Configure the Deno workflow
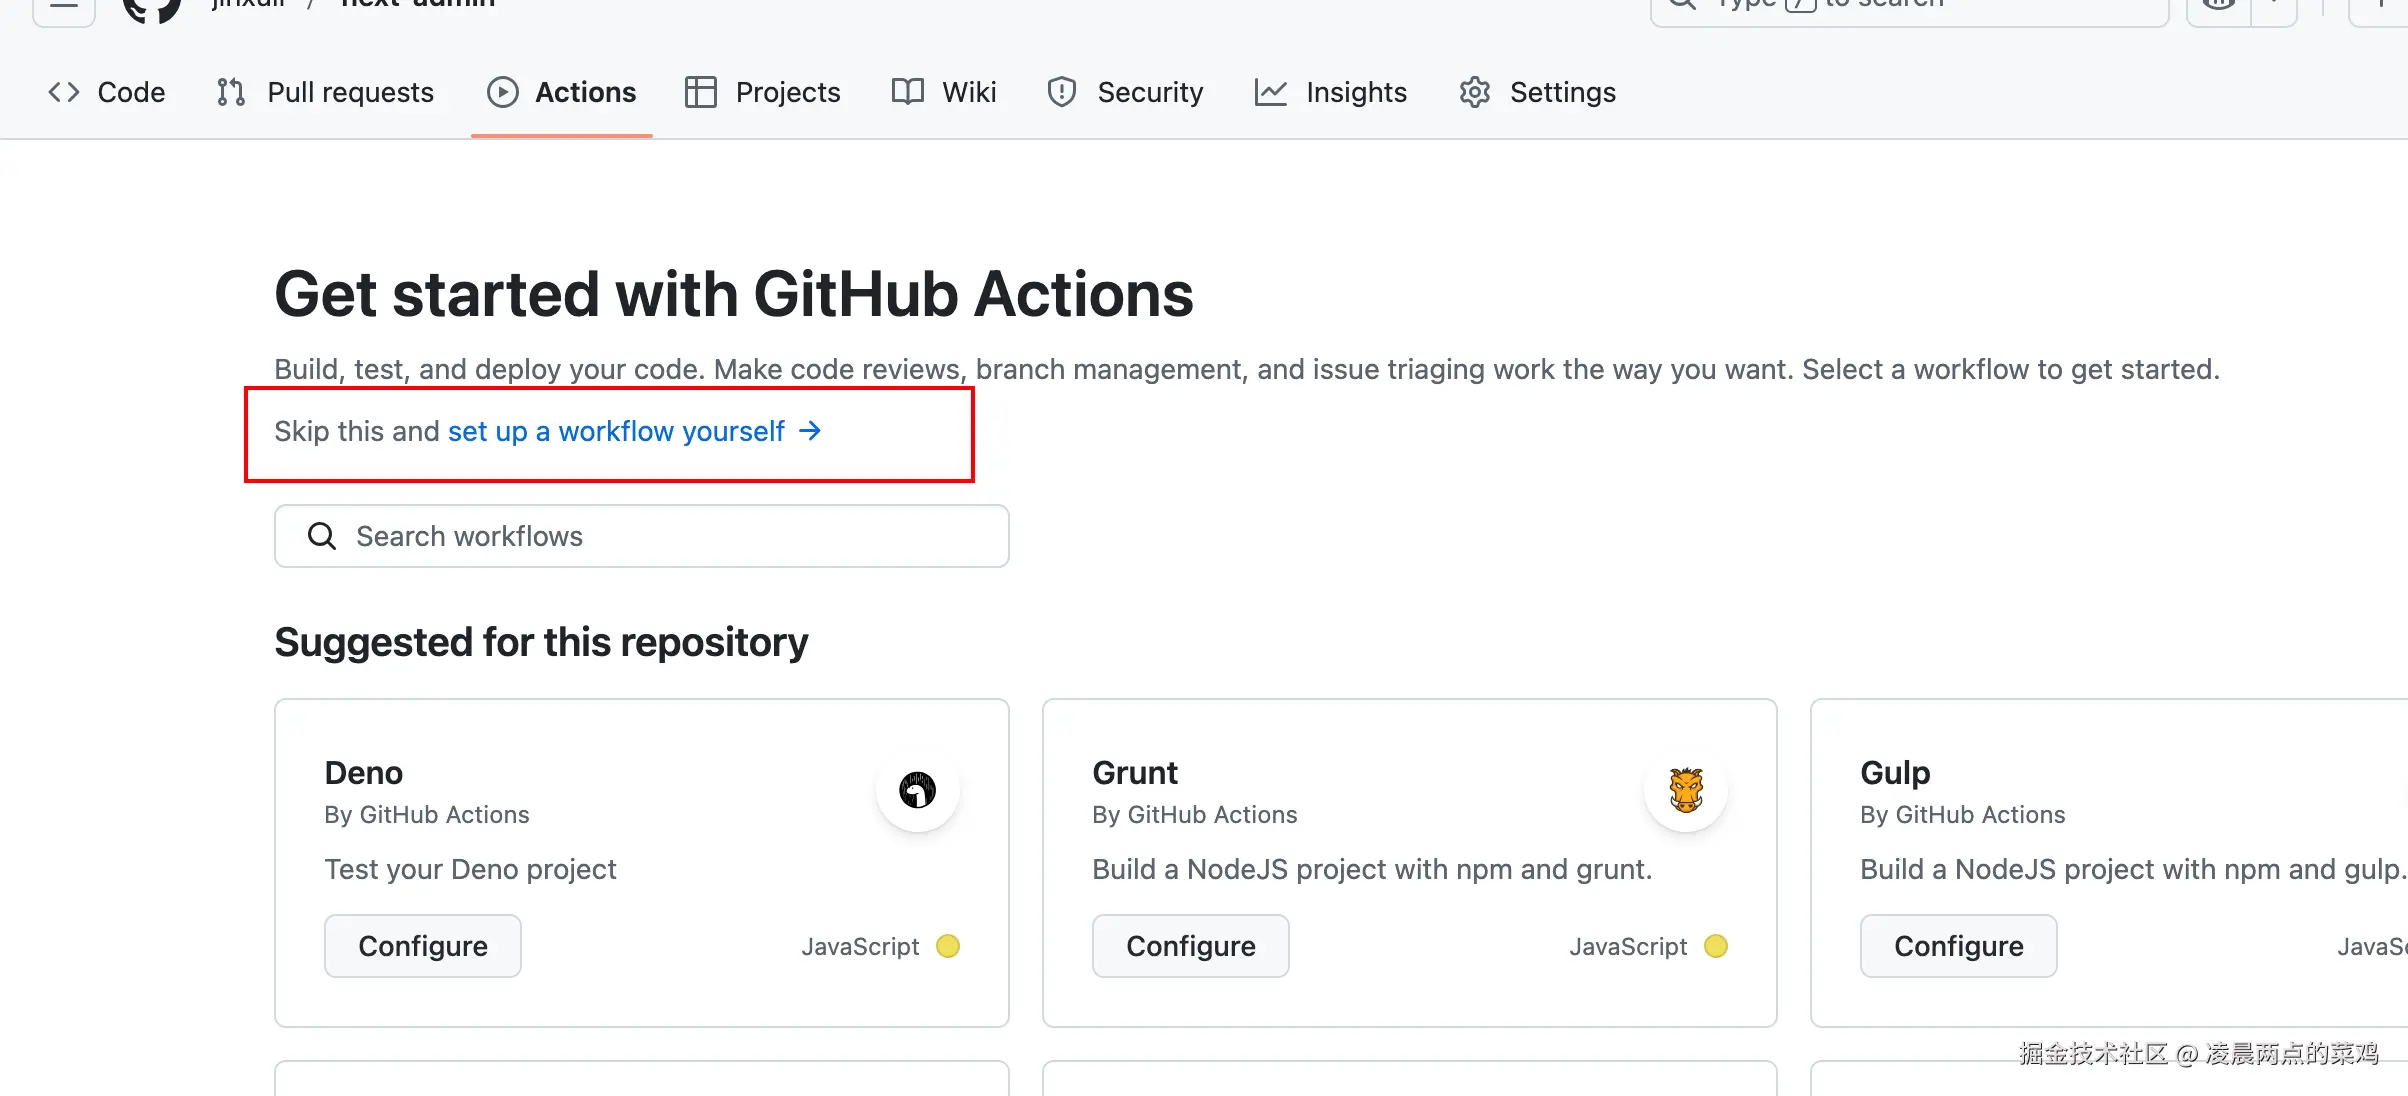2408x1096 pixels. coord(423,946)
